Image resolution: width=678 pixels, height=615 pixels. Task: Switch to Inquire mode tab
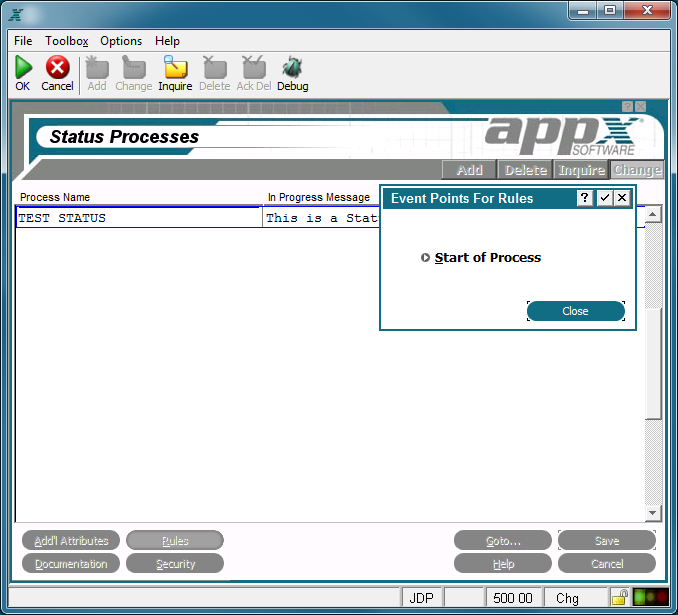pos(581,170)
